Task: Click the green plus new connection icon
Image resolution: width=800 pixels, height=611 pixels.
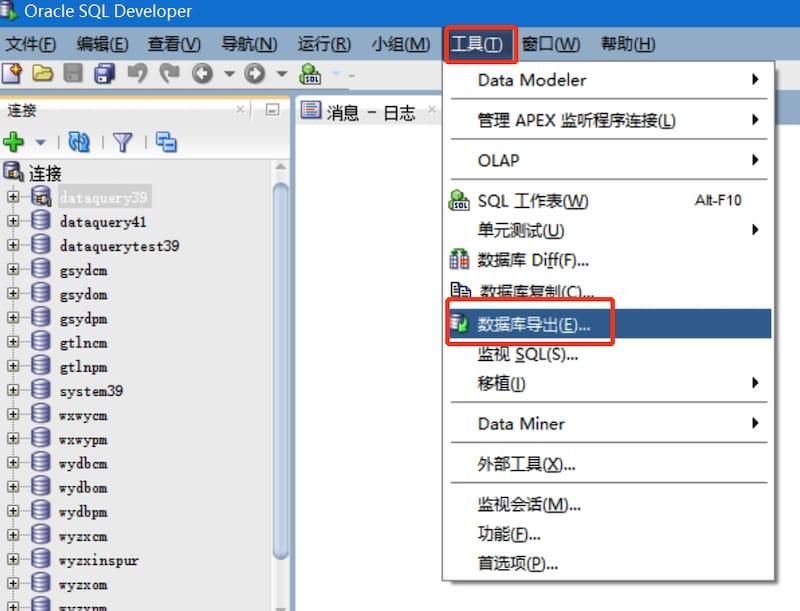Action: pos(14,142)
